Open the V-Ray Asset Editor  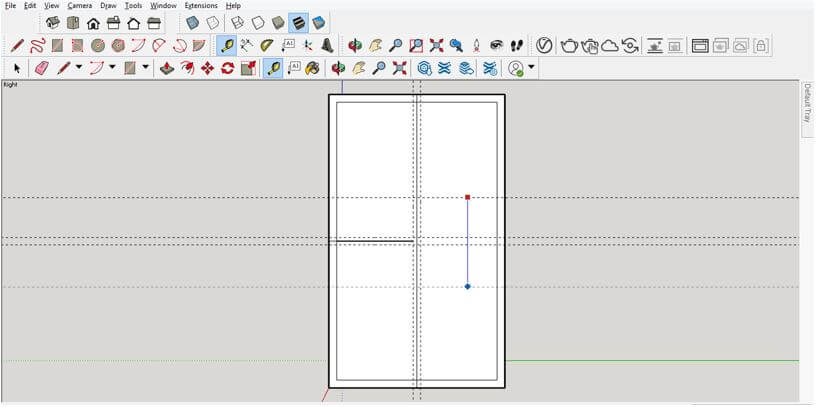pos(544,46)
